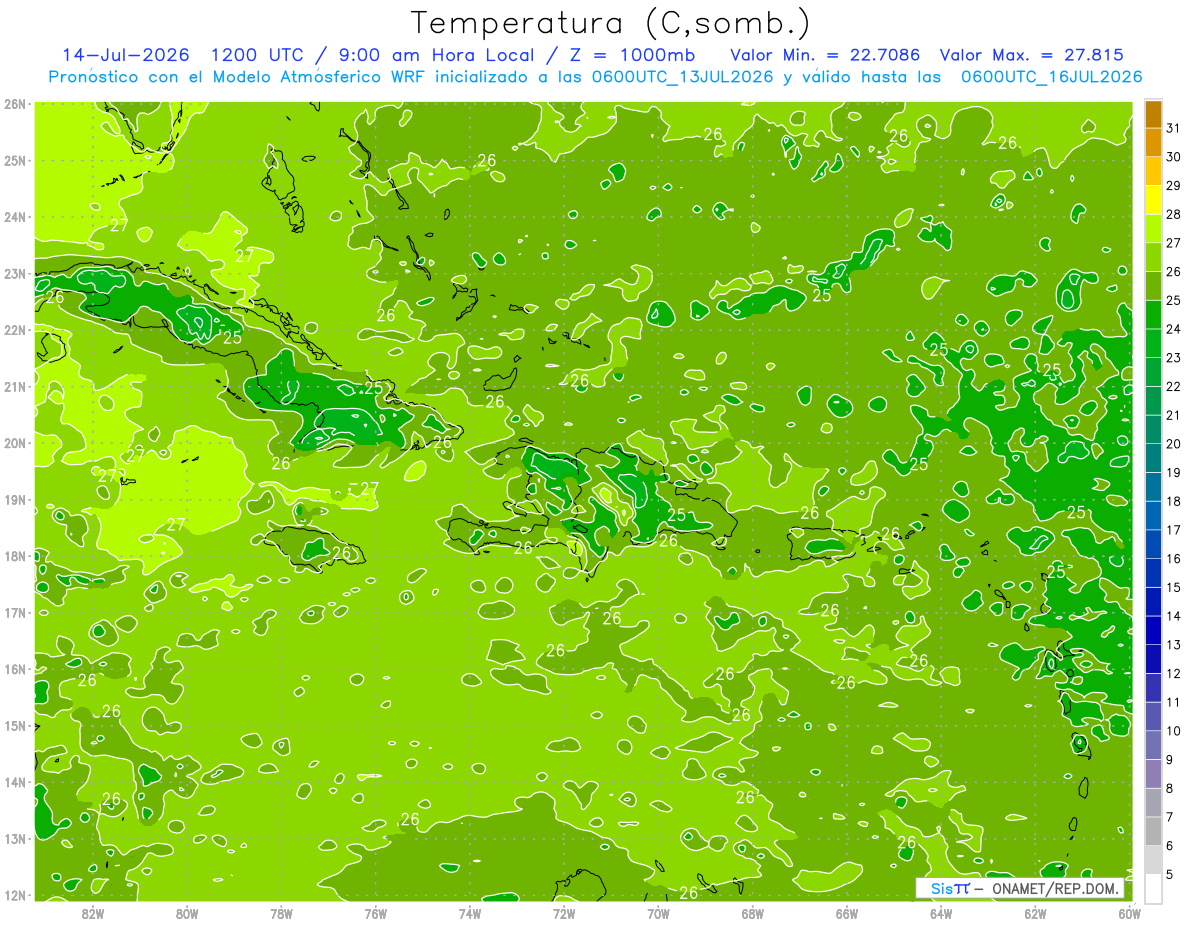Click the '68W' longitude label
This screenshot has width=1200, height=927.
[753, 913]
